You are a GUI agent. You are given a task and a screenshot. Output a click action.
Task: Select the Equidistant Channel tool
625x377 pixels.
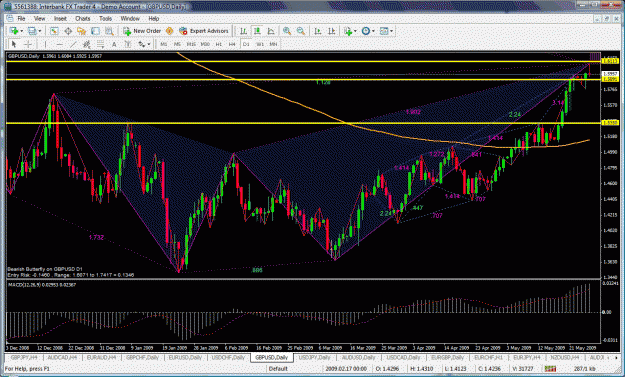coord(86,44)
